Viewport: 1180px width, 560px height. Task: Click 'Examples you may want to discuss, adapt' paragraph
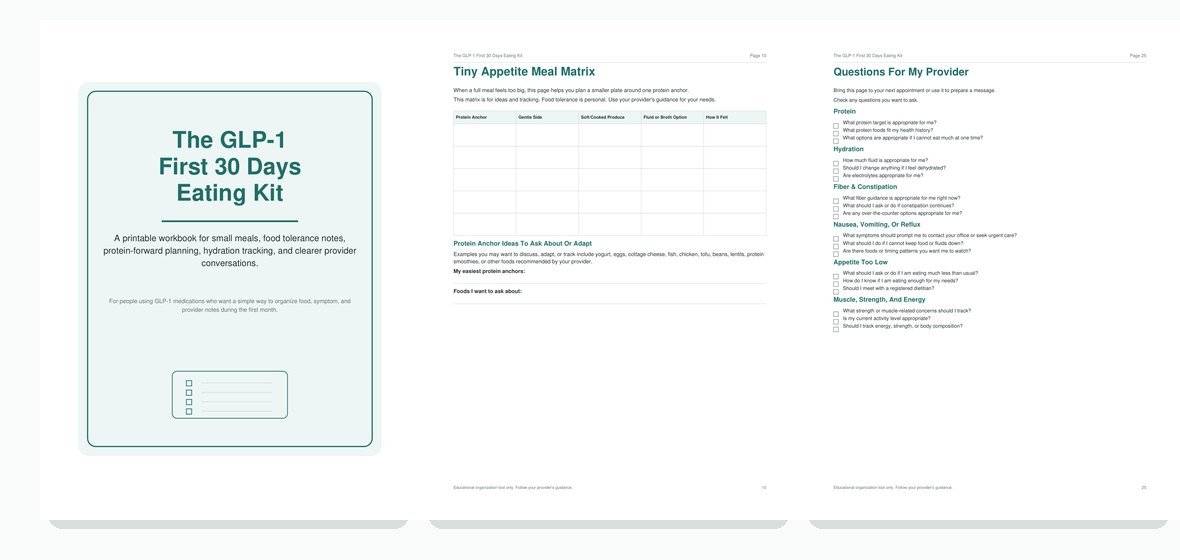click(x=608, y=258)
